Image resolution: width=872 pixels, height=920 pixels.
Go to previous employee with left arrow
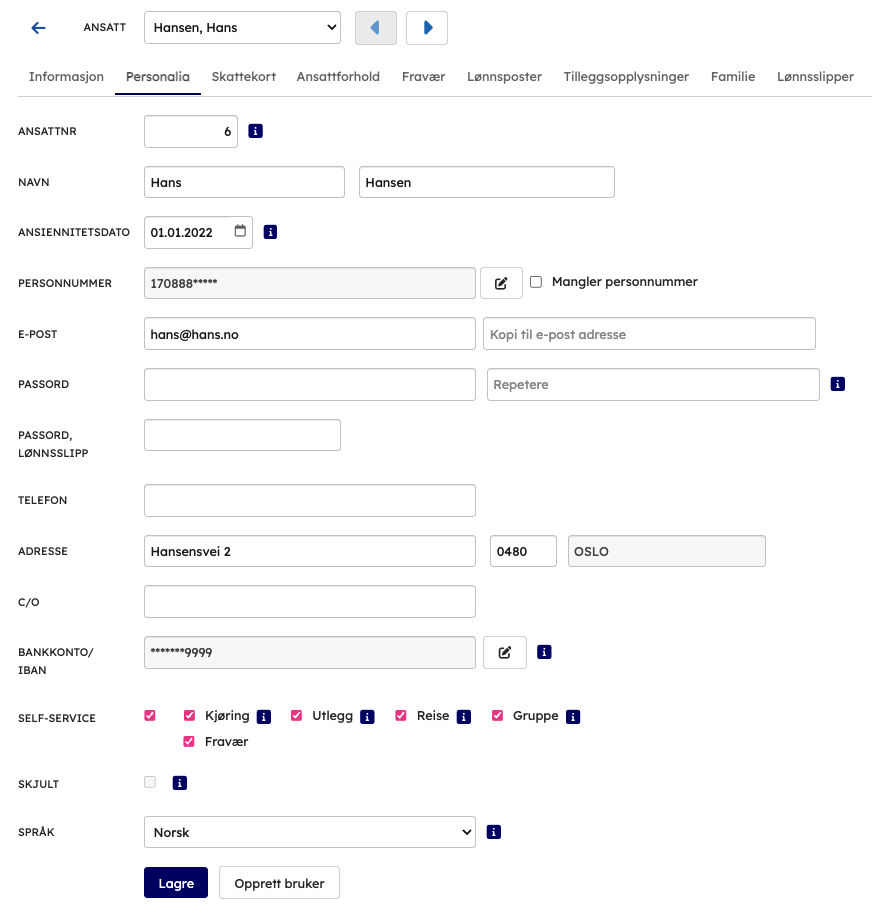coord(376,28)
